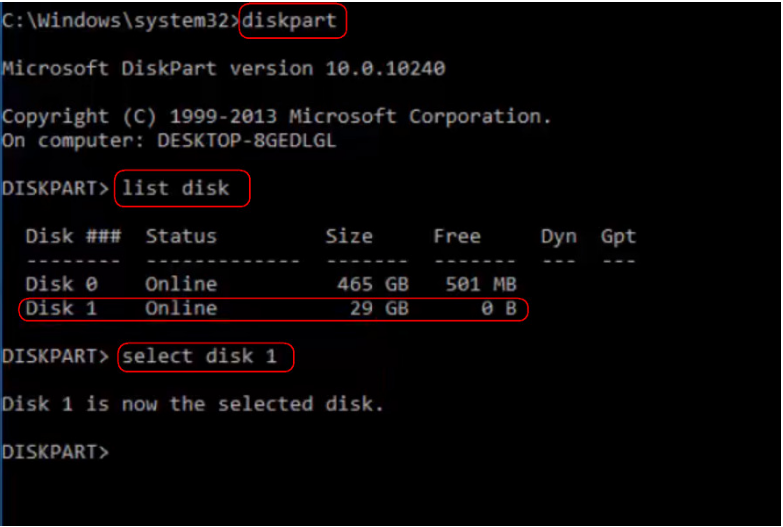Click the computer name DESKTOP-8GEDLGL
783x527 pixels.
click(x=246, y=141)
